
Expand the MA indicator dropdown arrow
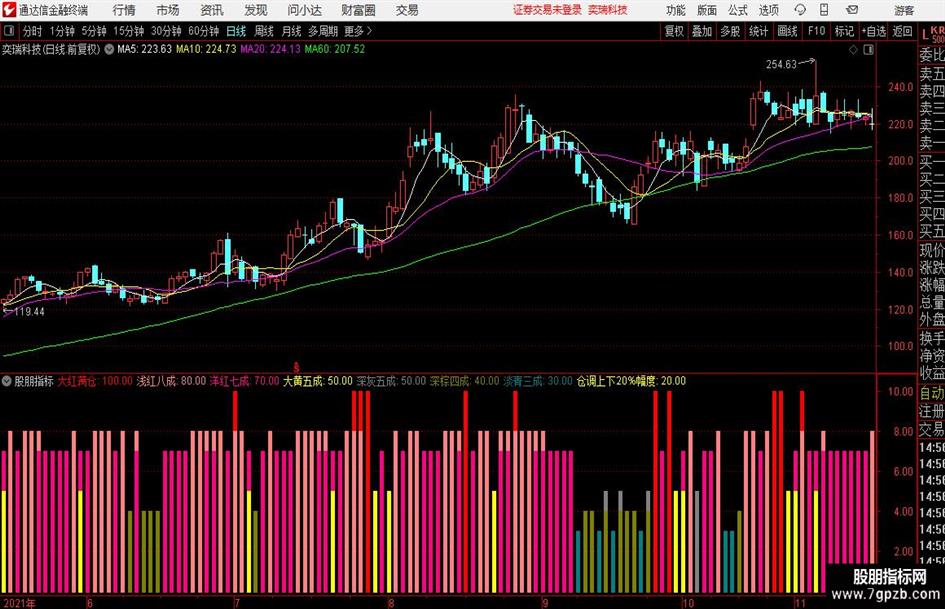click(109, 49)
